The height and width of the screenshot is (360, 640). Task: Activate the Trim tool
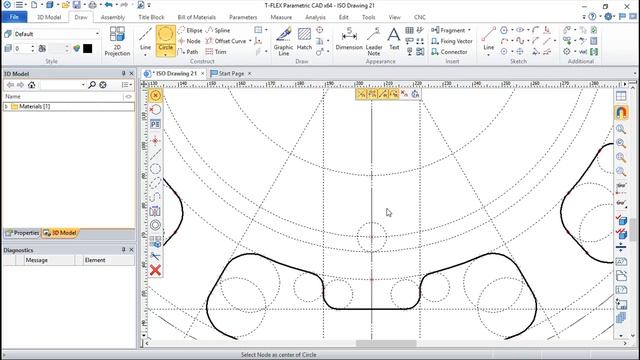pos(216,52)
